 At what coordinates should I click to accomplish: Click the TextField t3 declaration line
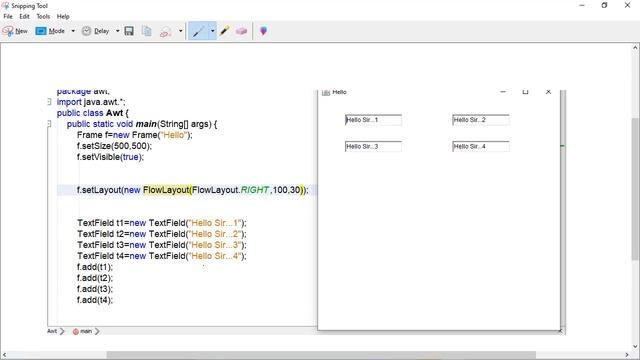point(162,245)
